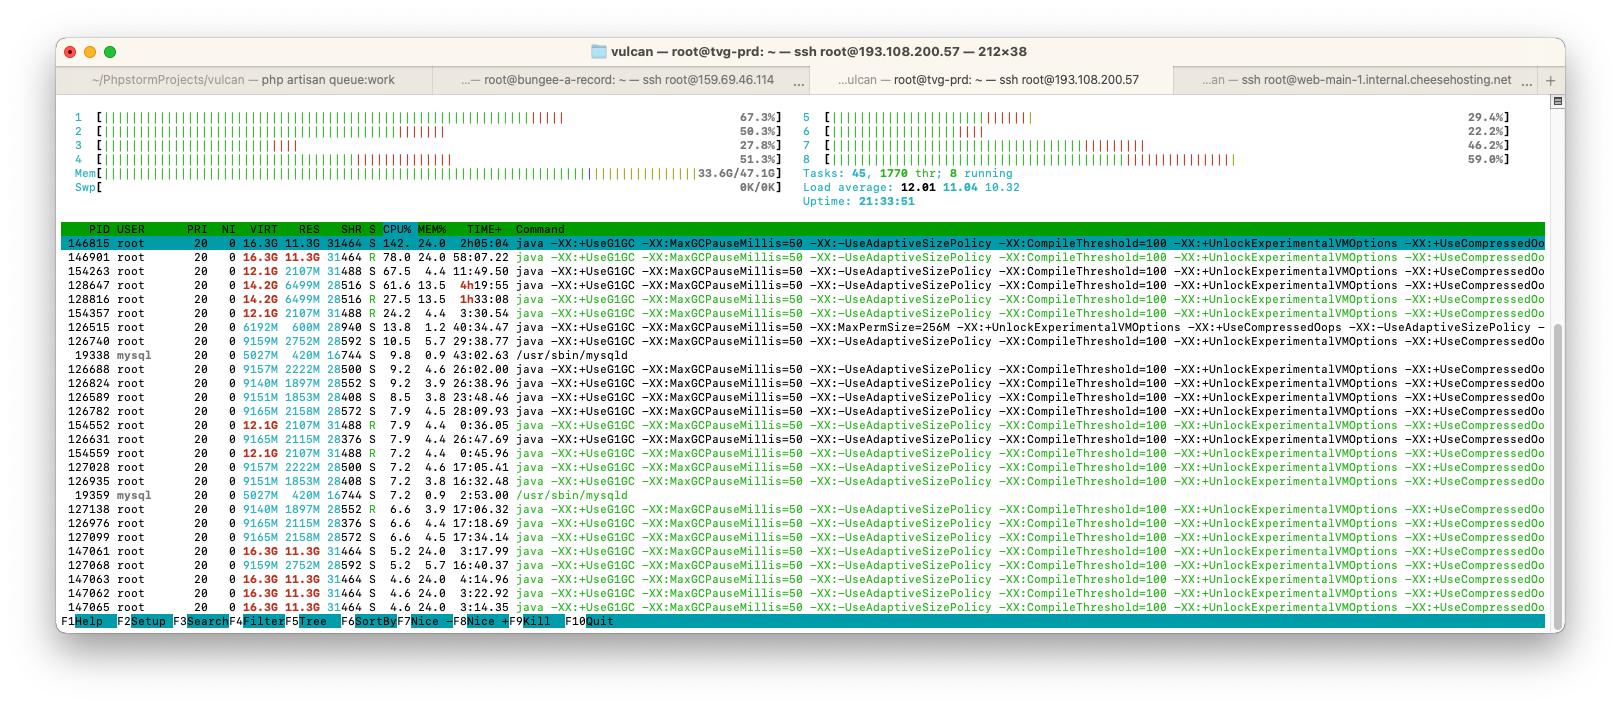
Task: Sort by the MEM% column header
Action: 432,229
